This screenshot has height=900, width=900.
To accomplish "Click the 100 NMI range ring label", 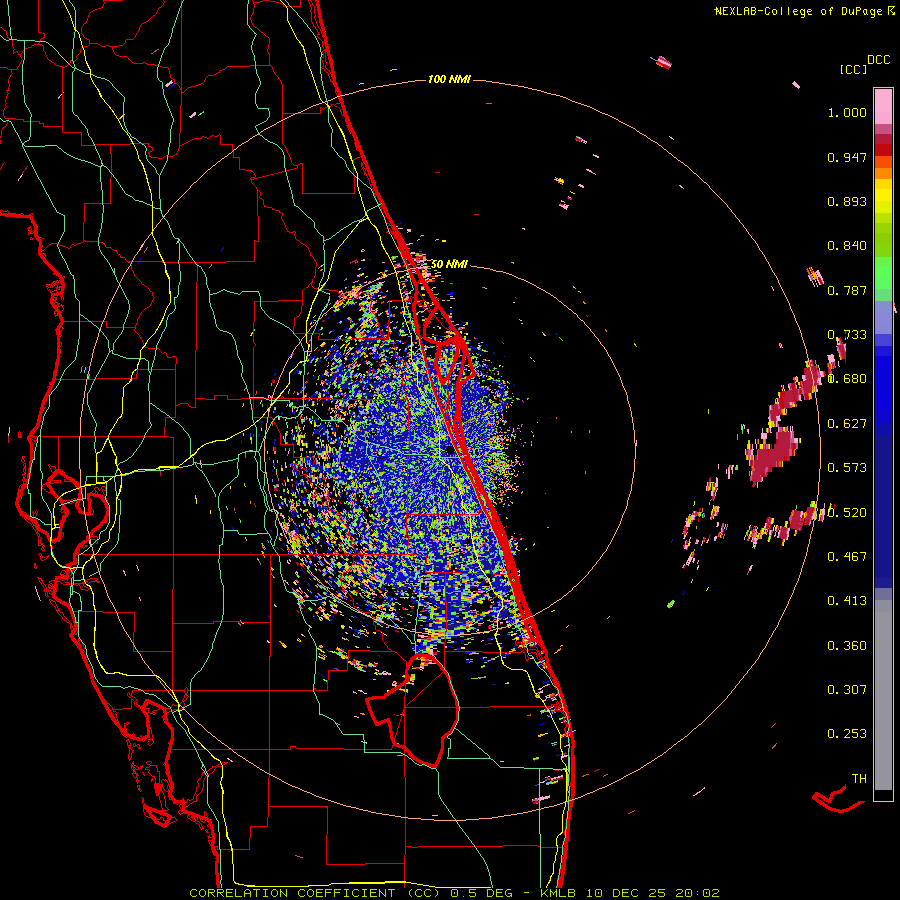I will coord(449,79).
